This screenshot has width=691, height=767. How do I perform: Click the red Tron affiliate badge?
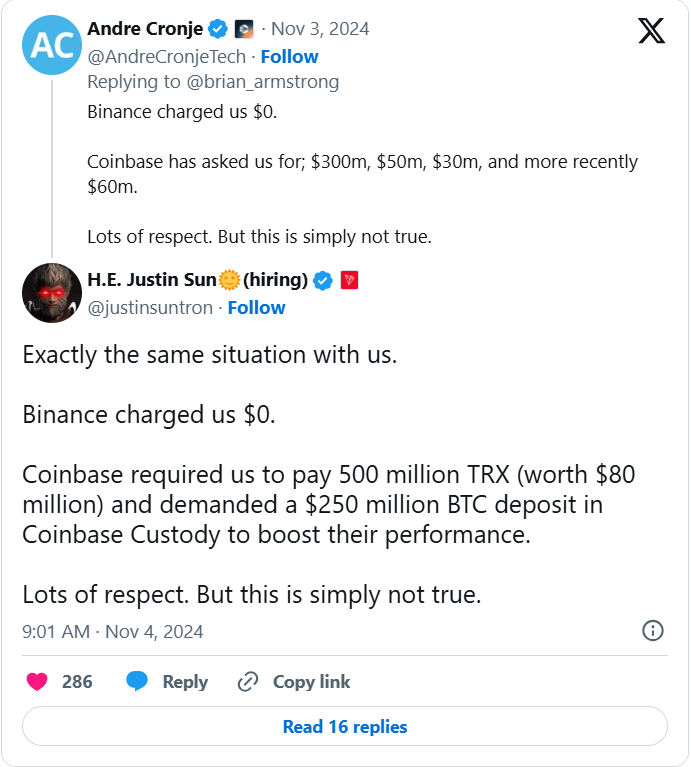350,281
